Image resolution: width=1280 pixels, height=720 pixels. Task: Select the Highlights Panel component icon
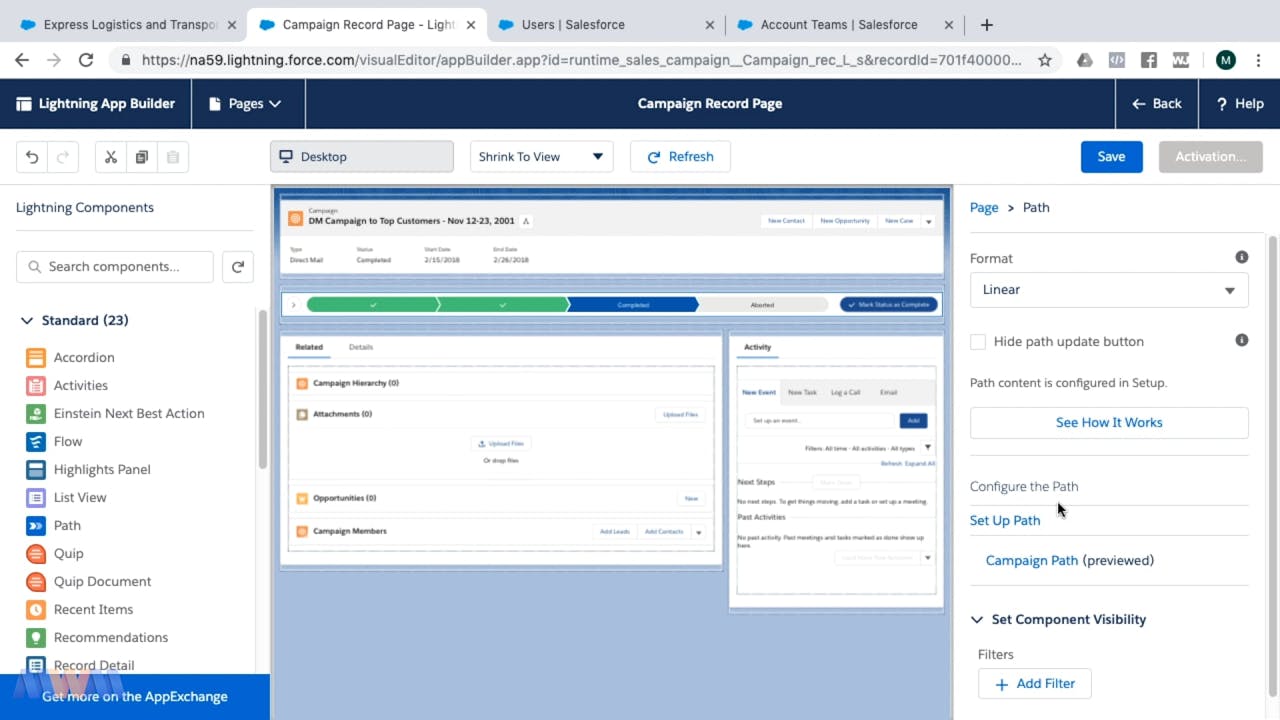[x=36, y=469]
